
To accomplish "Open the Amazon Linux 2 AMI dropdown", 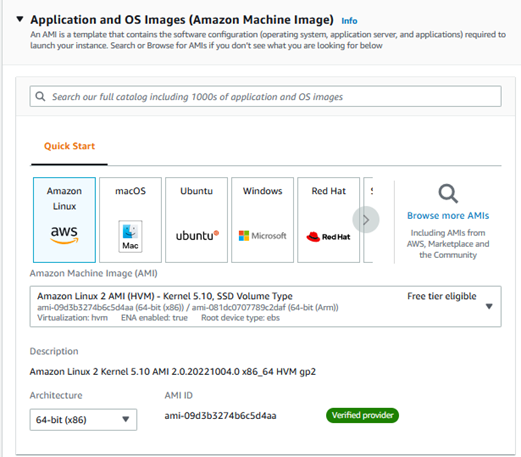I will click(x=265, y=306).
